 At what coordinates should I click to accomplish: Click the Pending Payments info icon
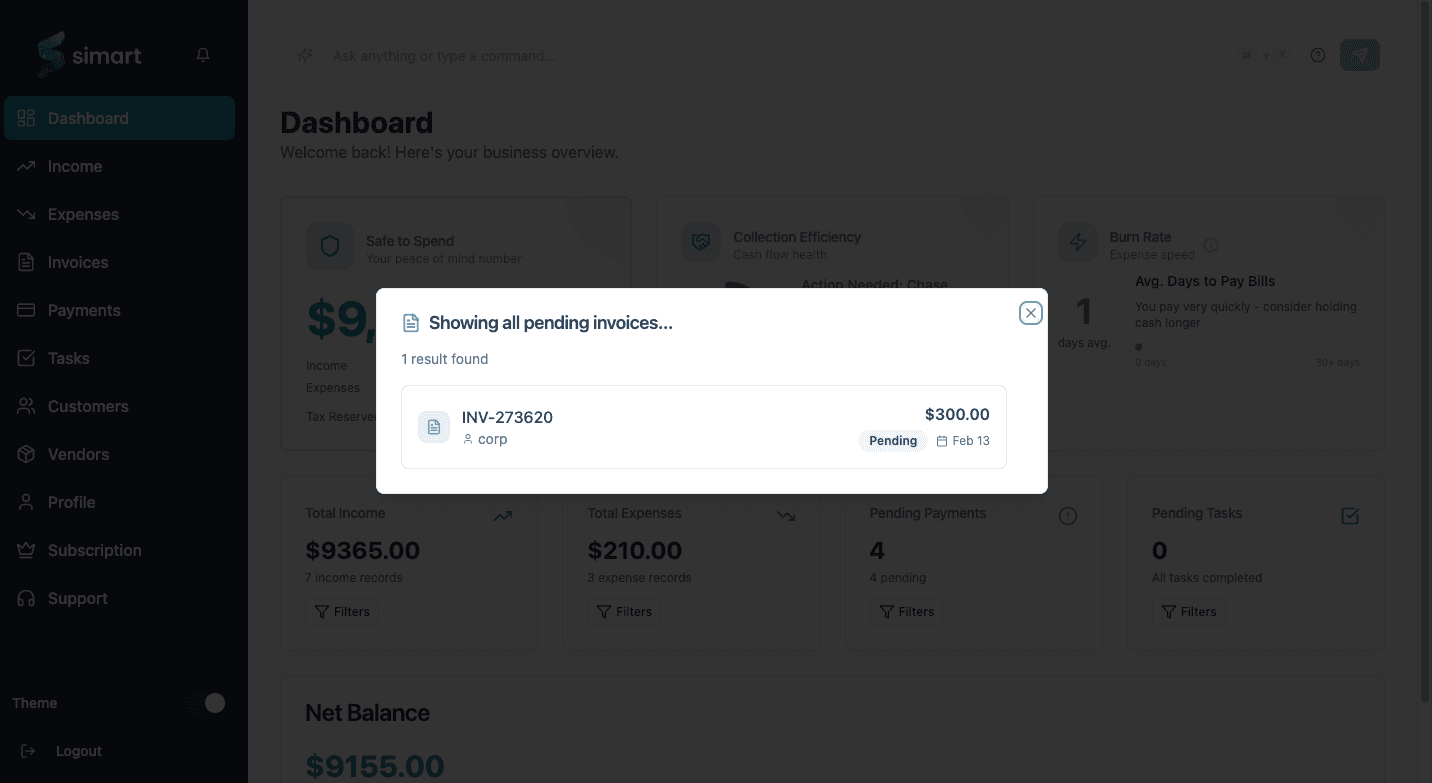pyautogui.click(x=1067, y=515)
